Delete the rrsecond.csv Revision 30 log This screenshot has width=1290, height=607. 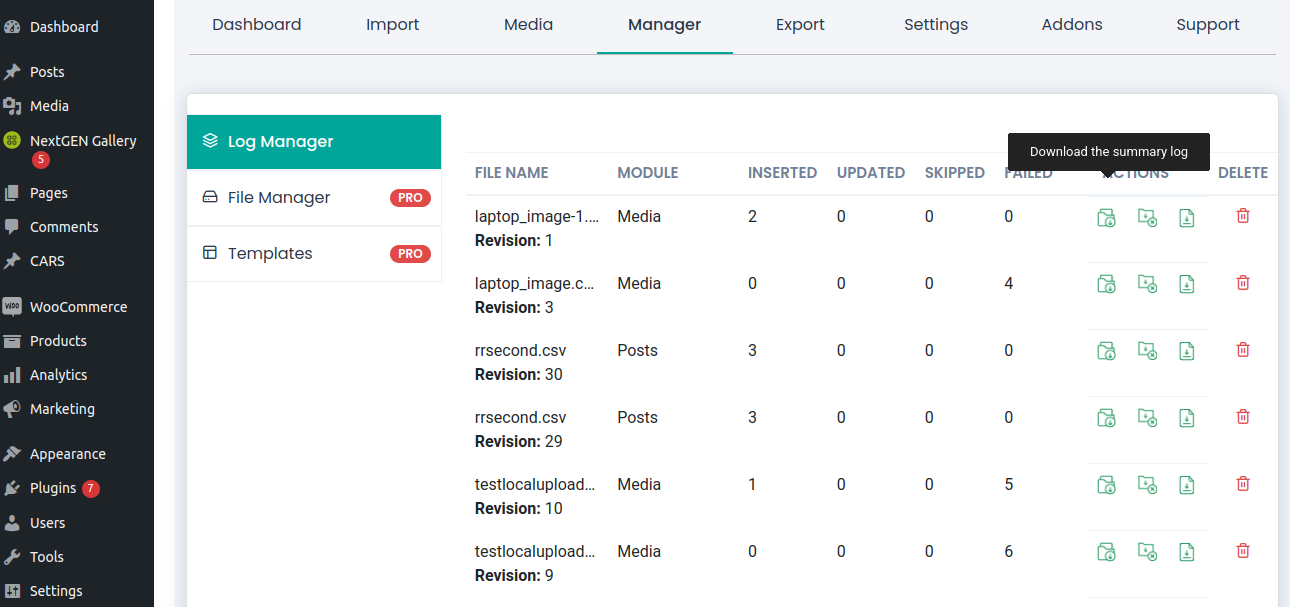pyautogui.click(x=1243, y=350)
